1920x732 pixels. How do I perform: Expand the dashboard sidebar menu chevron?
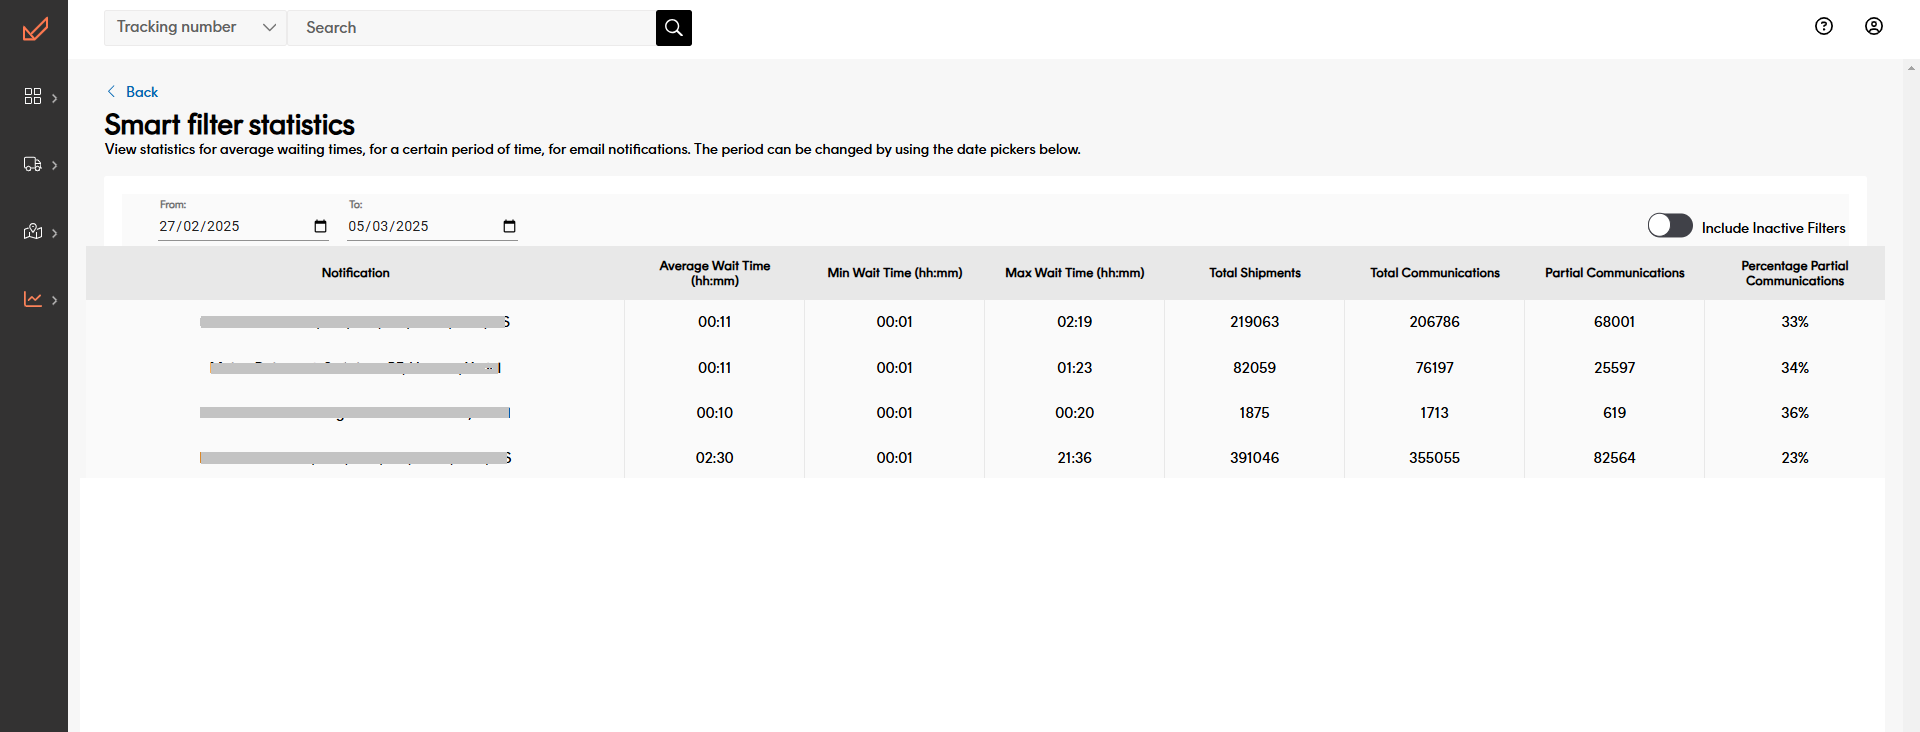point(55,98)
